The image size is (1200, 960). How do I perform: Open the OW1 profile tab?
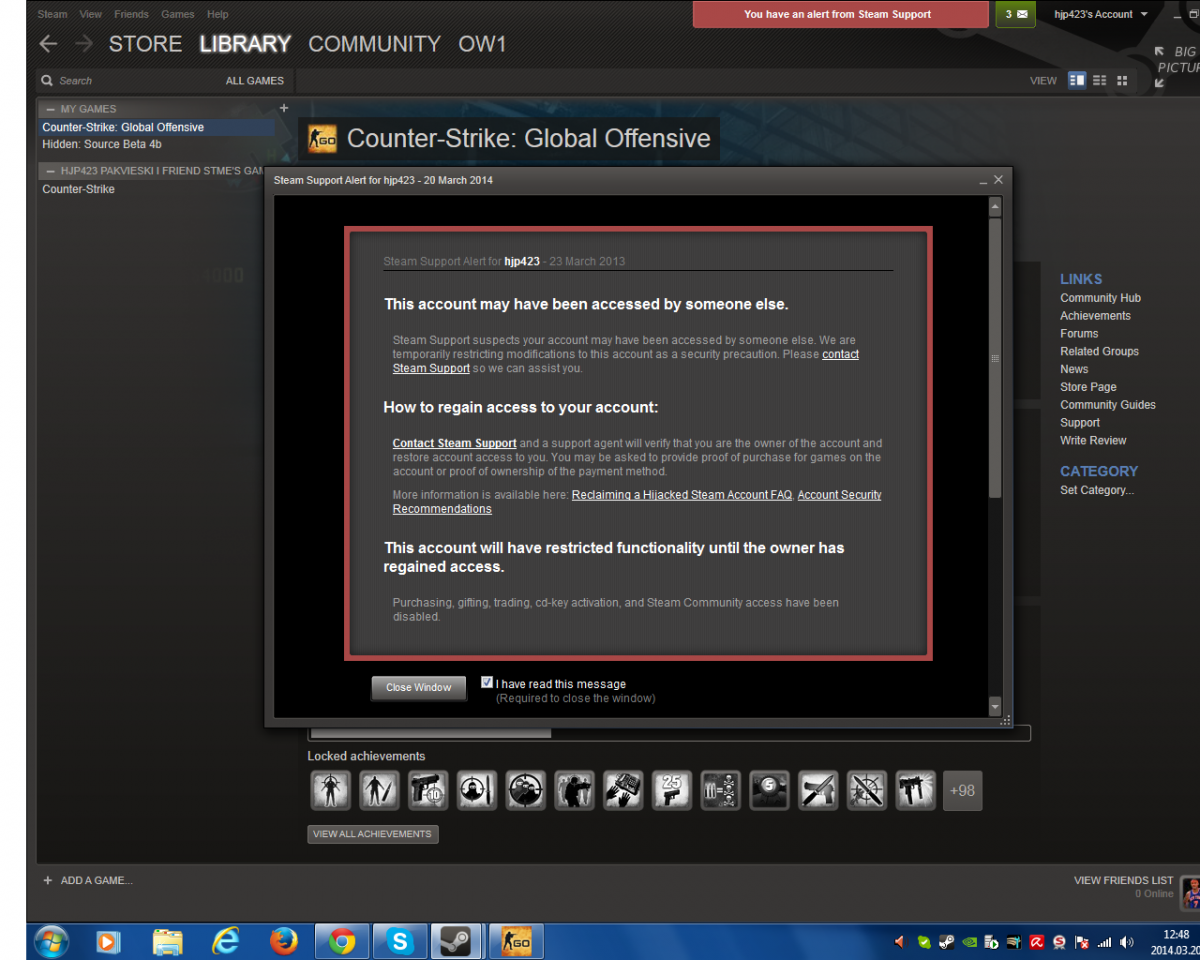(482, 44)
